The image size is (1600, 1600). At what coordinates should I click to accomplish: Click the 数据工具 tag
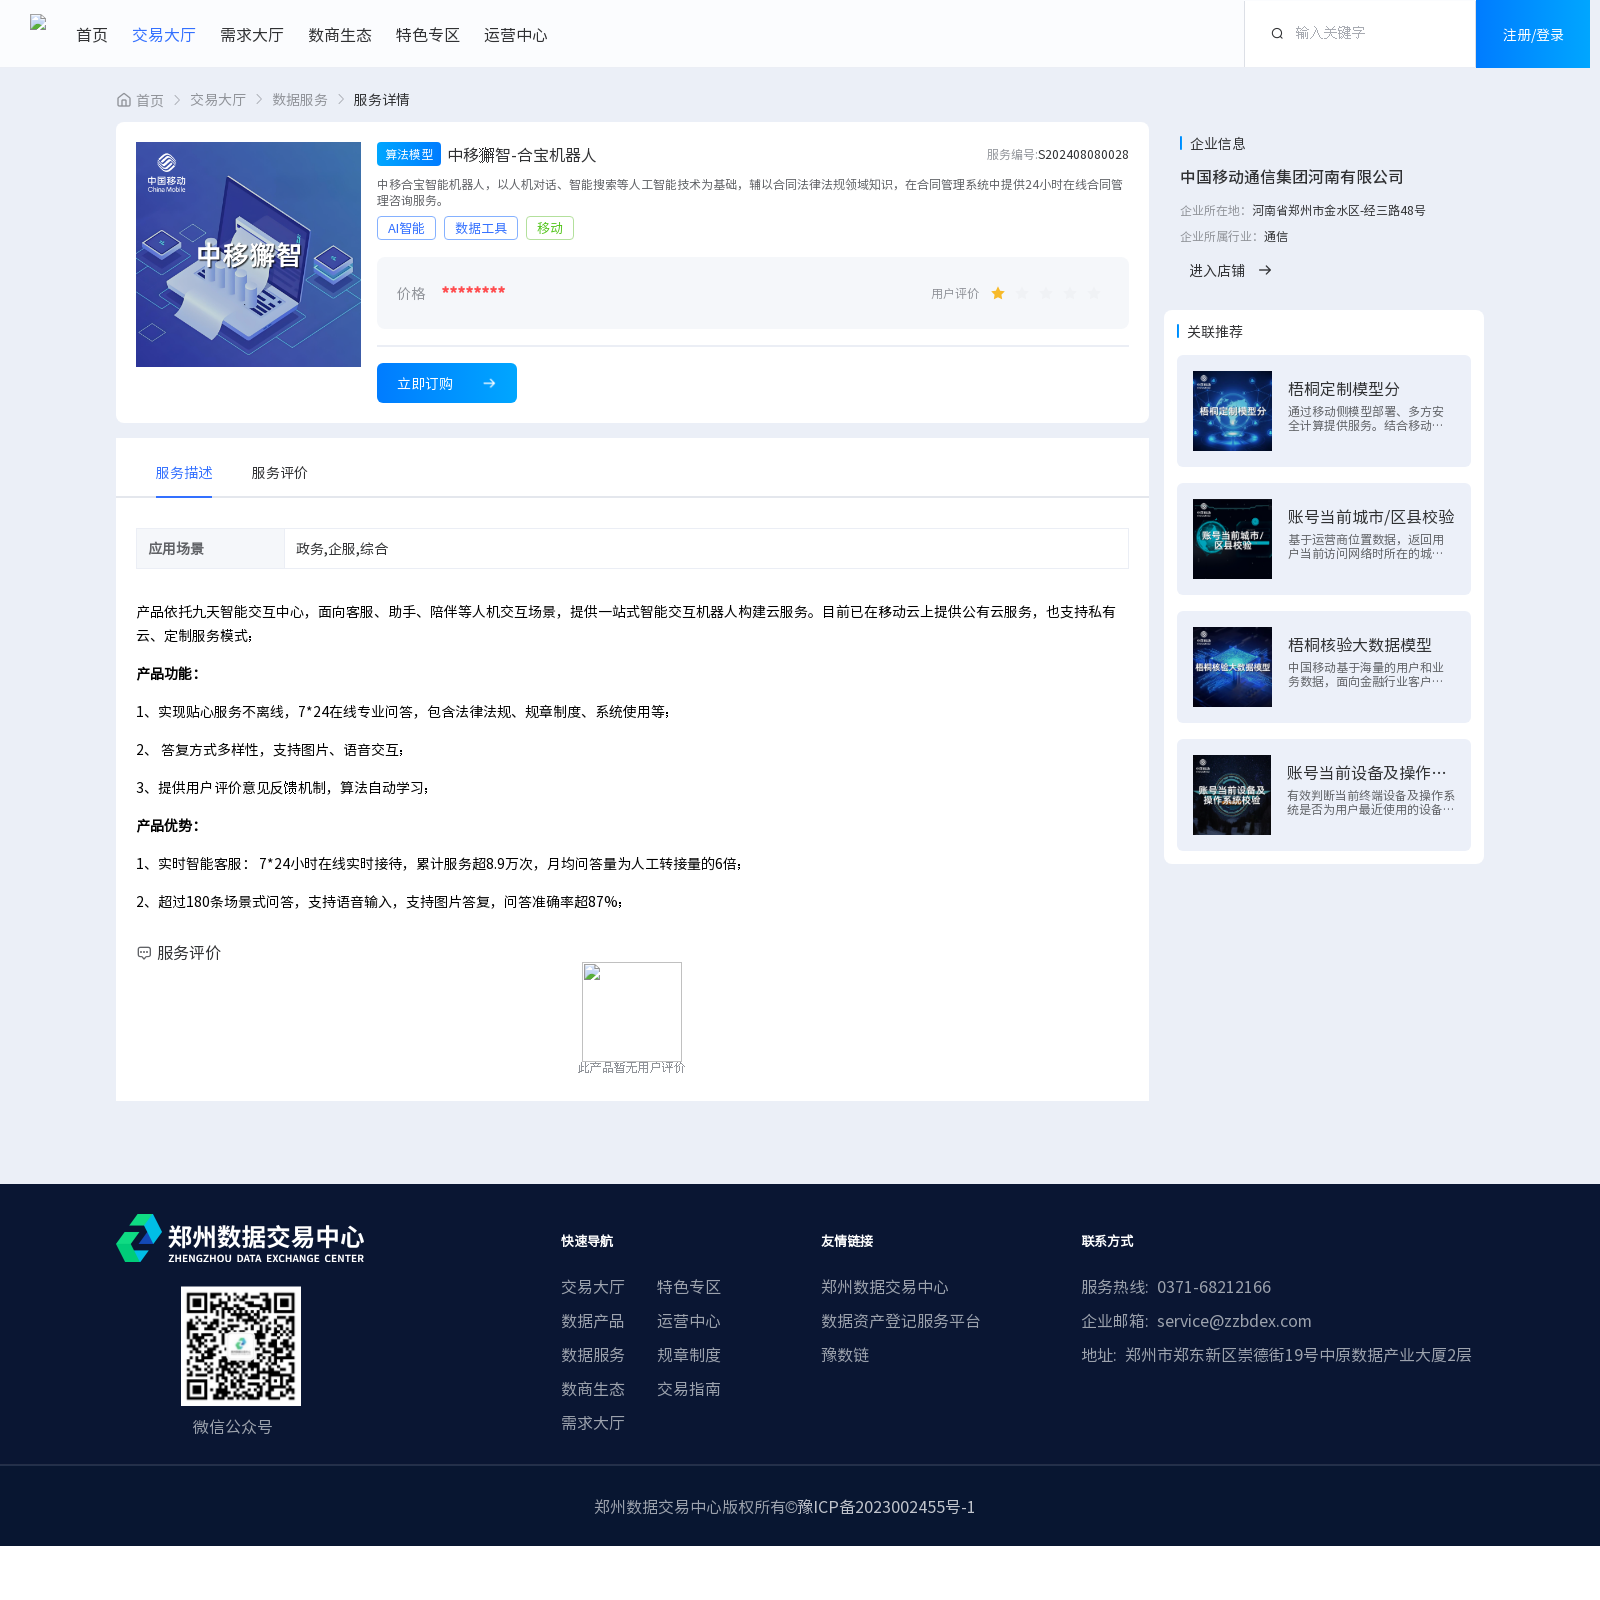481,228
